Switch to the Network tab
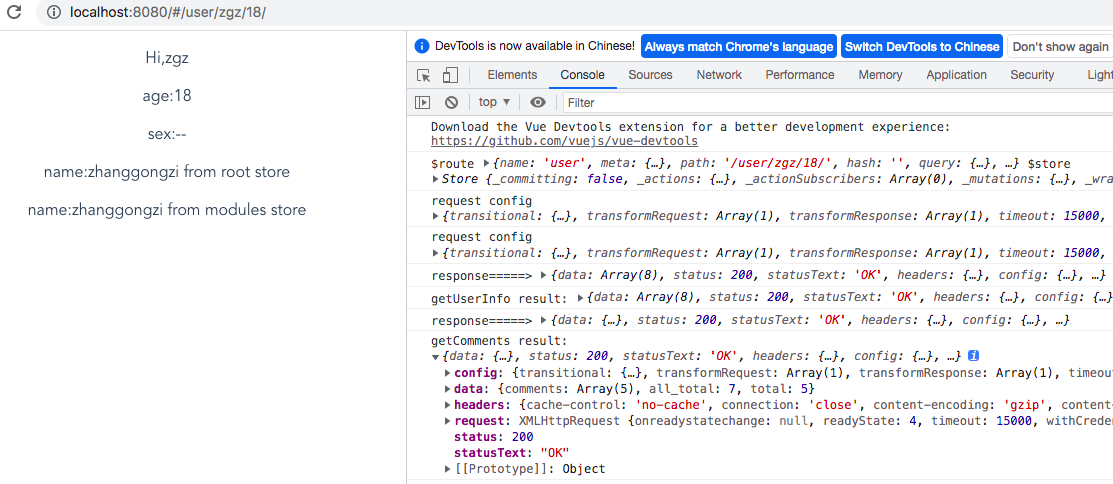This screenshot has width=1113, height=484. [x=719, y=75]
